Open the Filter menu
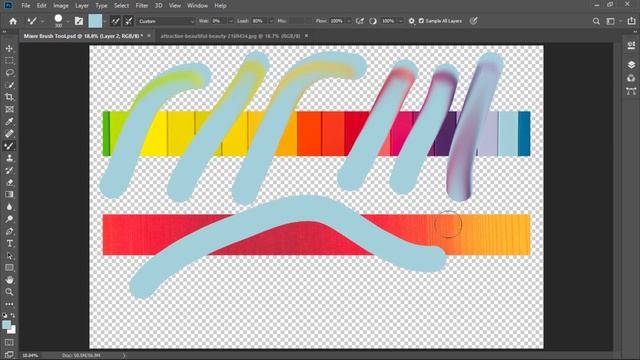This screenshot has height=360, width=640. click(142, 6)
